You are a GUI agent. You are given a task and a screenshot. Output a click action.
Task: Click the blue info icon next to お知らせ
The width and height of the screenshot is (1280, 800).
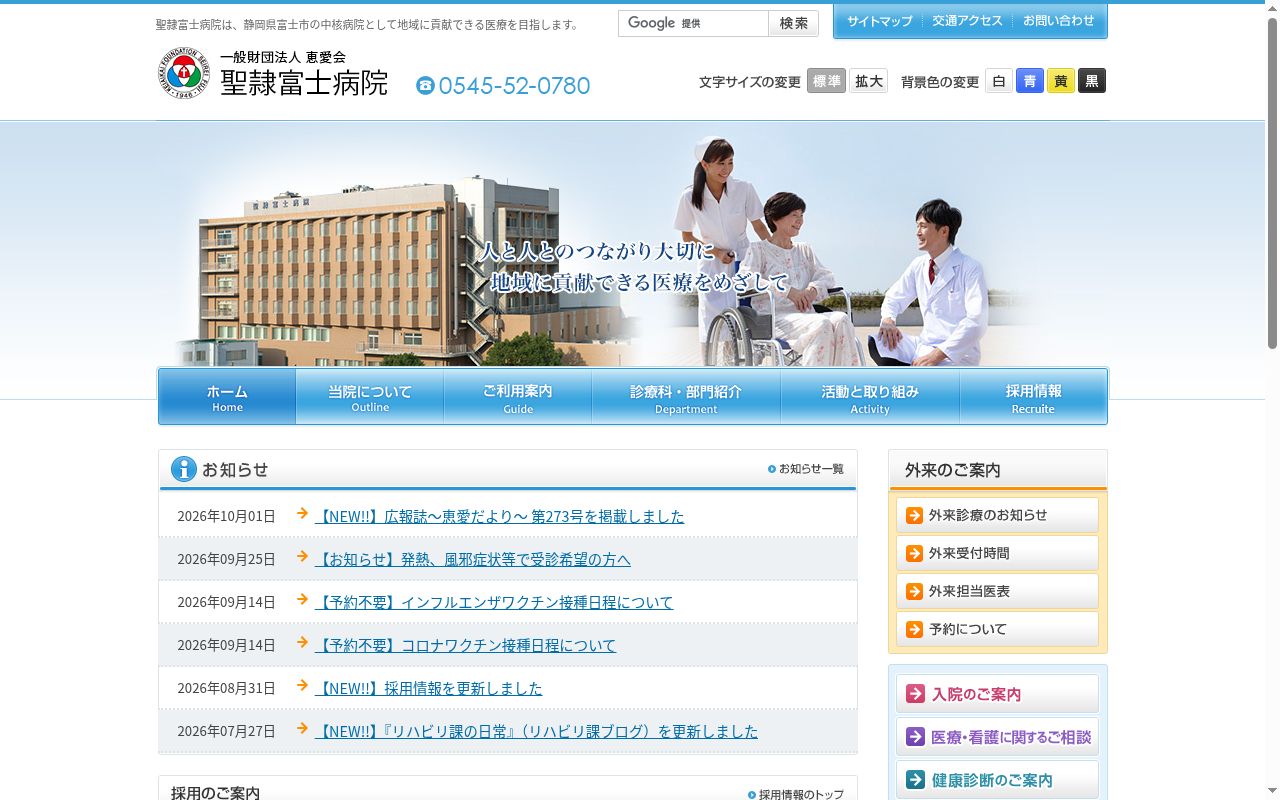point(184,469)
